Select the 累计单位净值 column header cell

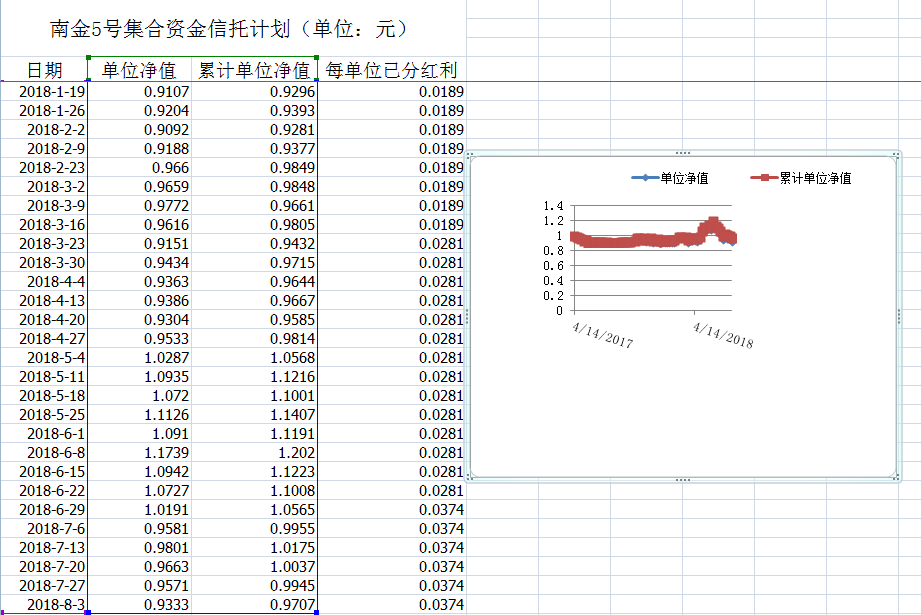[x=254, y=70]
